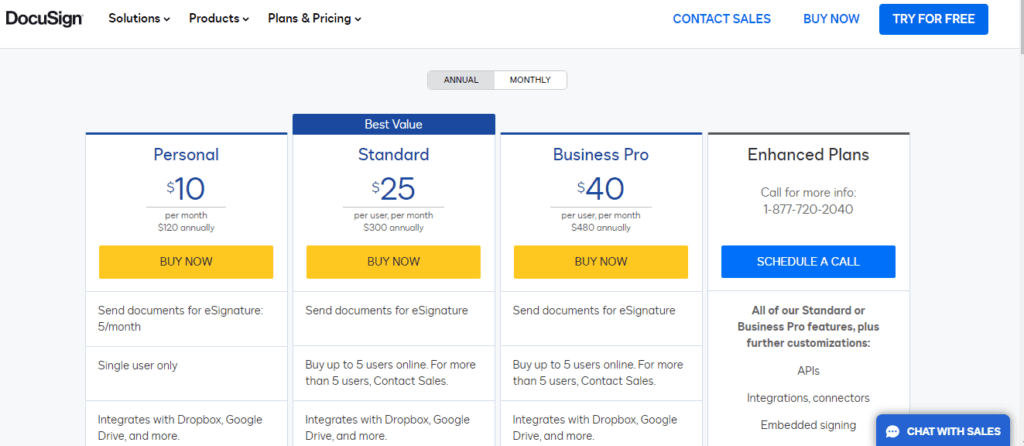
Task: Click the chat bubble icon
Action: pos(893,432)
